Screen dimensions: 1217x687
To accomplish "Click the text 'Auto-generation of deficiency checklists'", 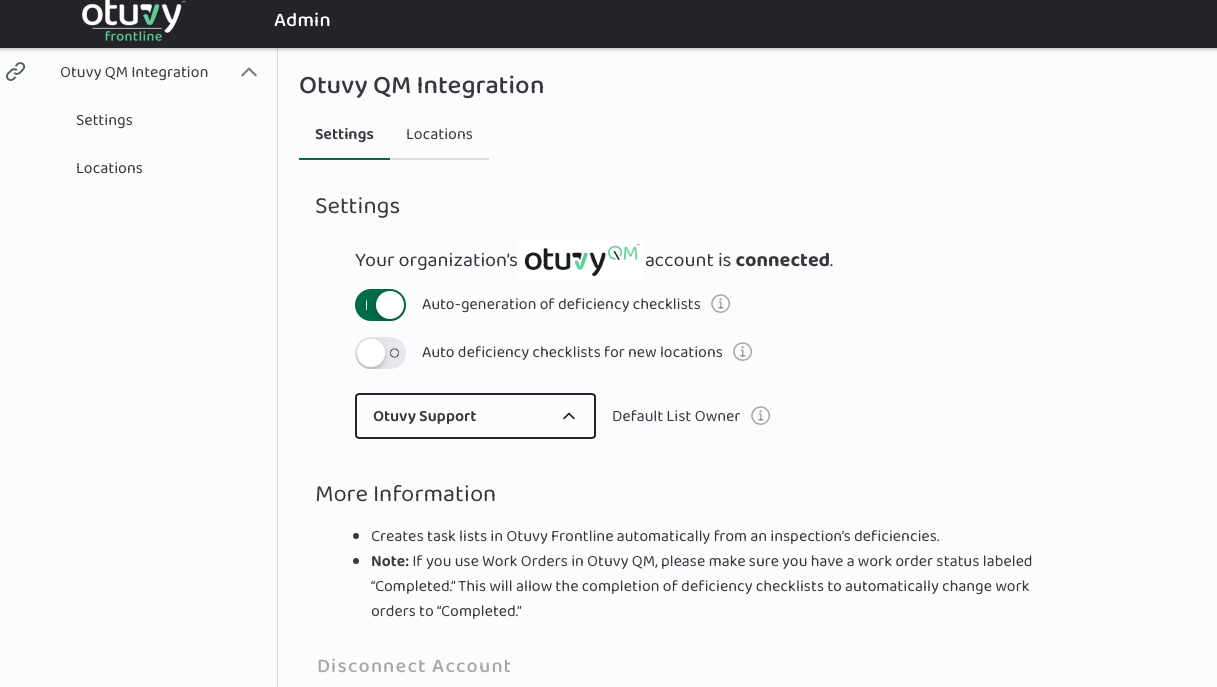I will (561, 304).
